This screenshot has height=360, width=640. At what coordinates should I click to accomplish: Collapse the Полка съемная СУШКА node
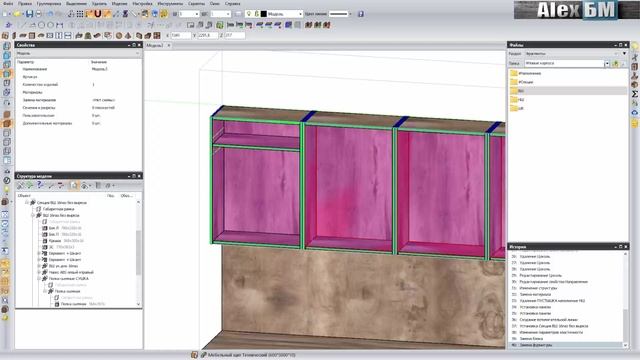click(x=39, y=278)
